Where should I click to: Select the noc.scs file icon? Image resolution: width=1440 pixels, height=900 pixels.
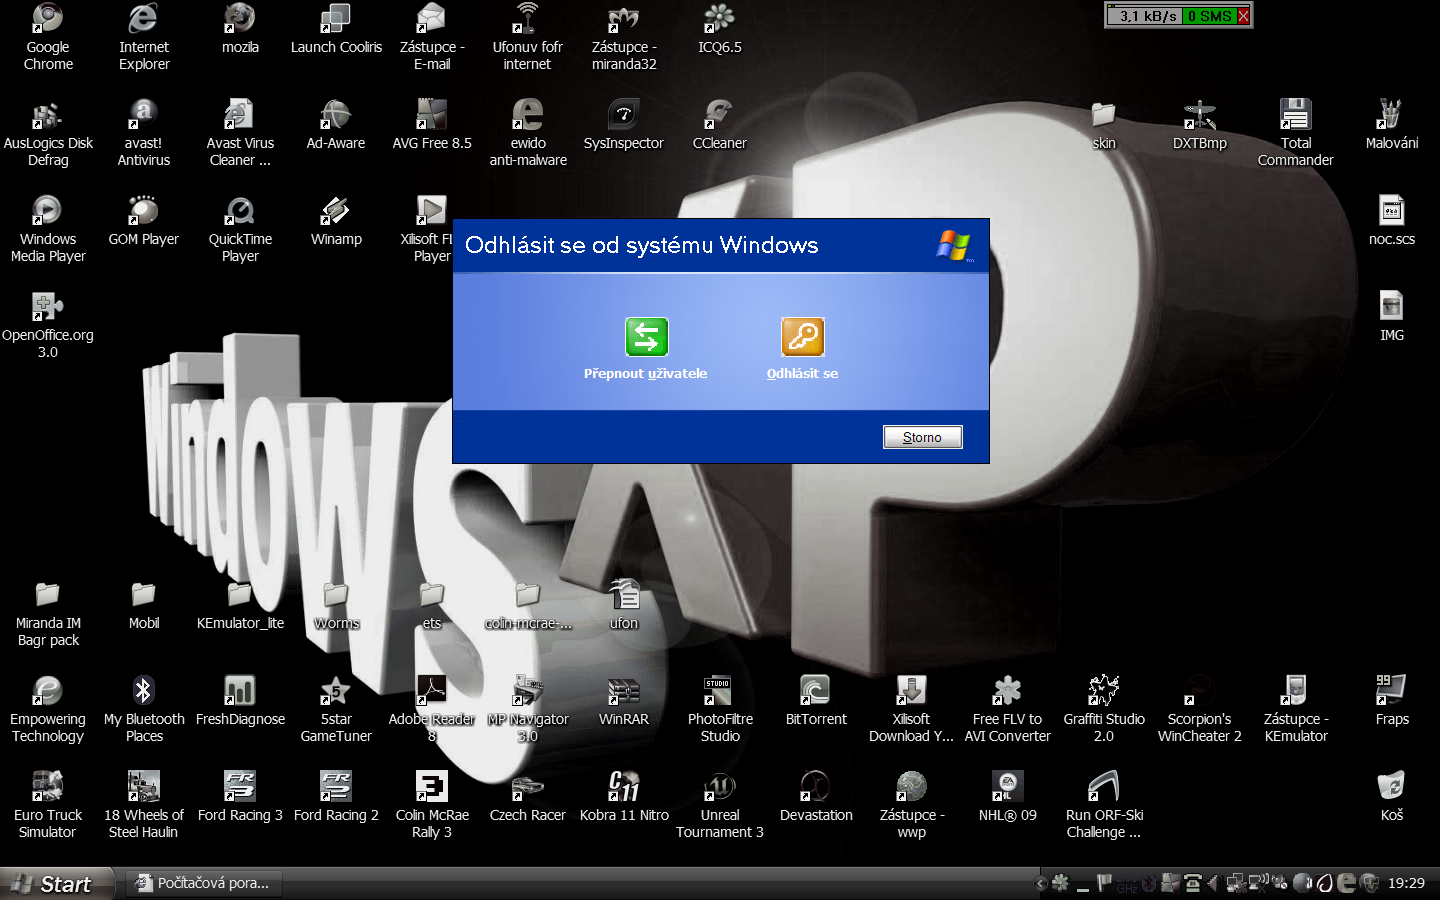(1392, 211)
